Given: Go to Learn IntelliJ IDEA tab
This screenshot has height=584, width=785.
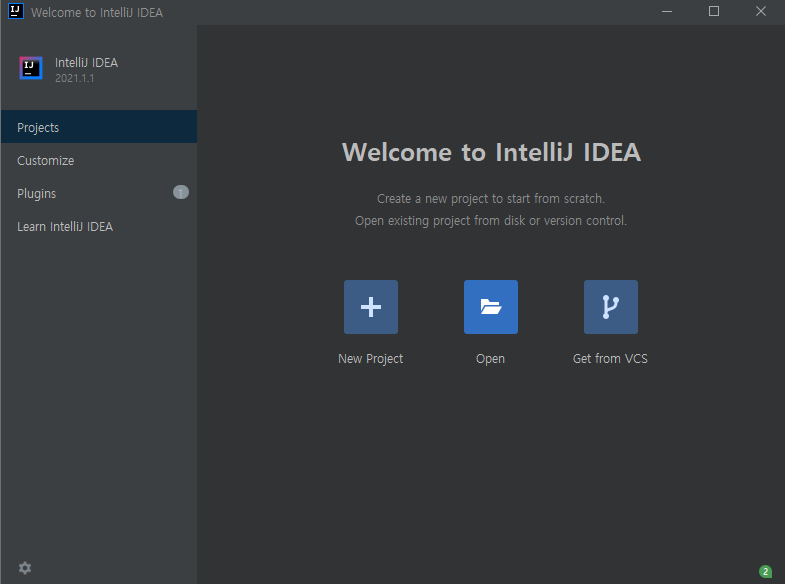Looking at the screenshot, I should point(99,226).
